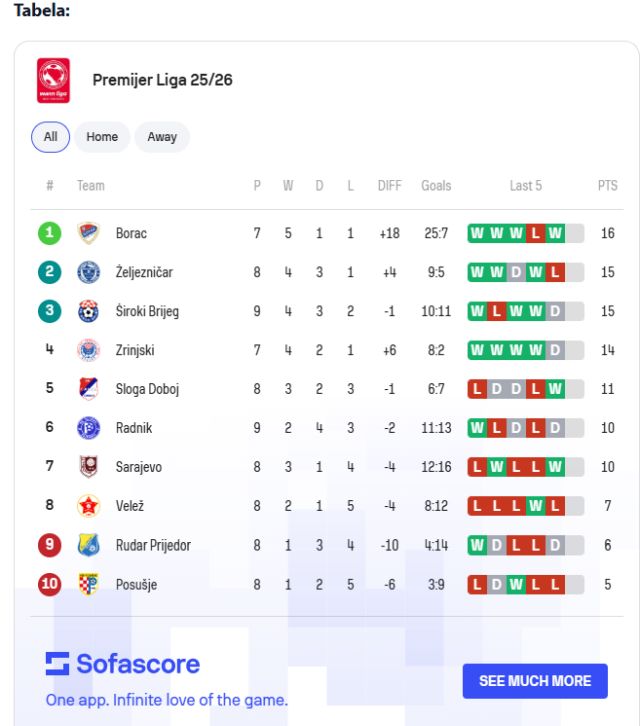640x726 pixels.
Task: Click Borac's latest green W result badge
Action: tap(555, 233)
